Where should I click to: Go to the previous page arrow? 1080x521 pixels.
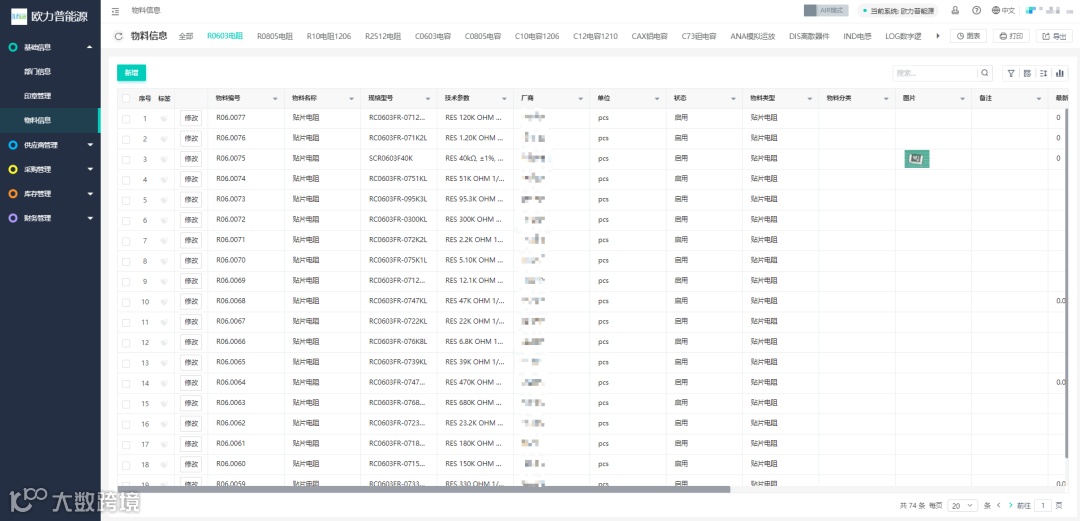point(1000,506)
